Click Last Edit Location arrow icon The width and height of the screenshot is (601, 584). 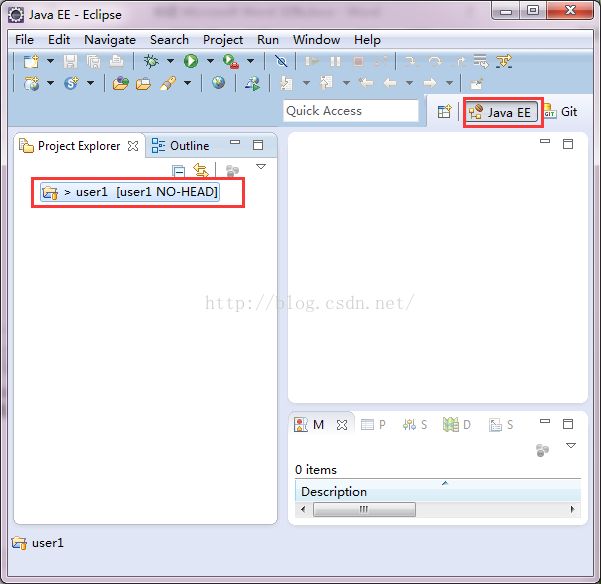pos(366,83)
